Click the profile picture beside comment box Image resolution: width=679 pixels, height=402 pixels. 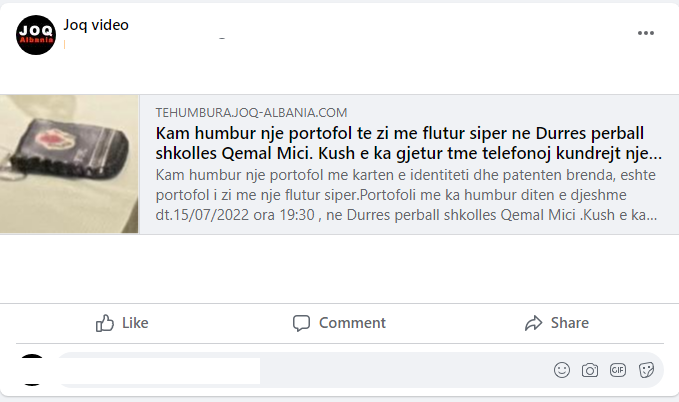tap(32, 369)
